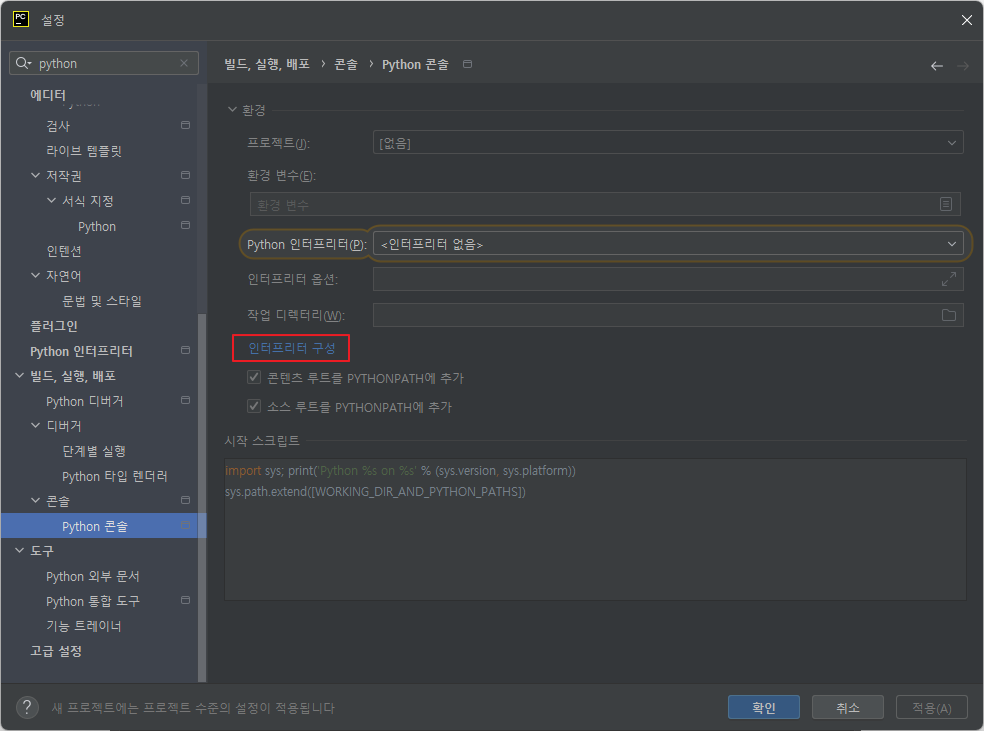This screenshot has width=984, height=731.
Task: Click the 인터프리터 구성 link
Action: point(292,348)
